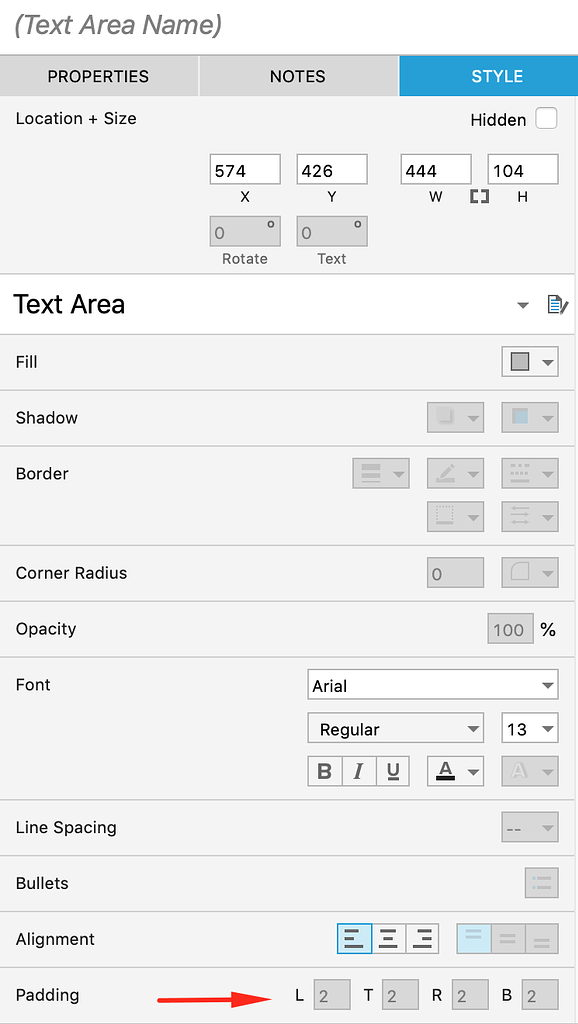The image size is (578, 1024).
Task: Select the right horizontal alignment icon
Action: [x=424, y=938]
